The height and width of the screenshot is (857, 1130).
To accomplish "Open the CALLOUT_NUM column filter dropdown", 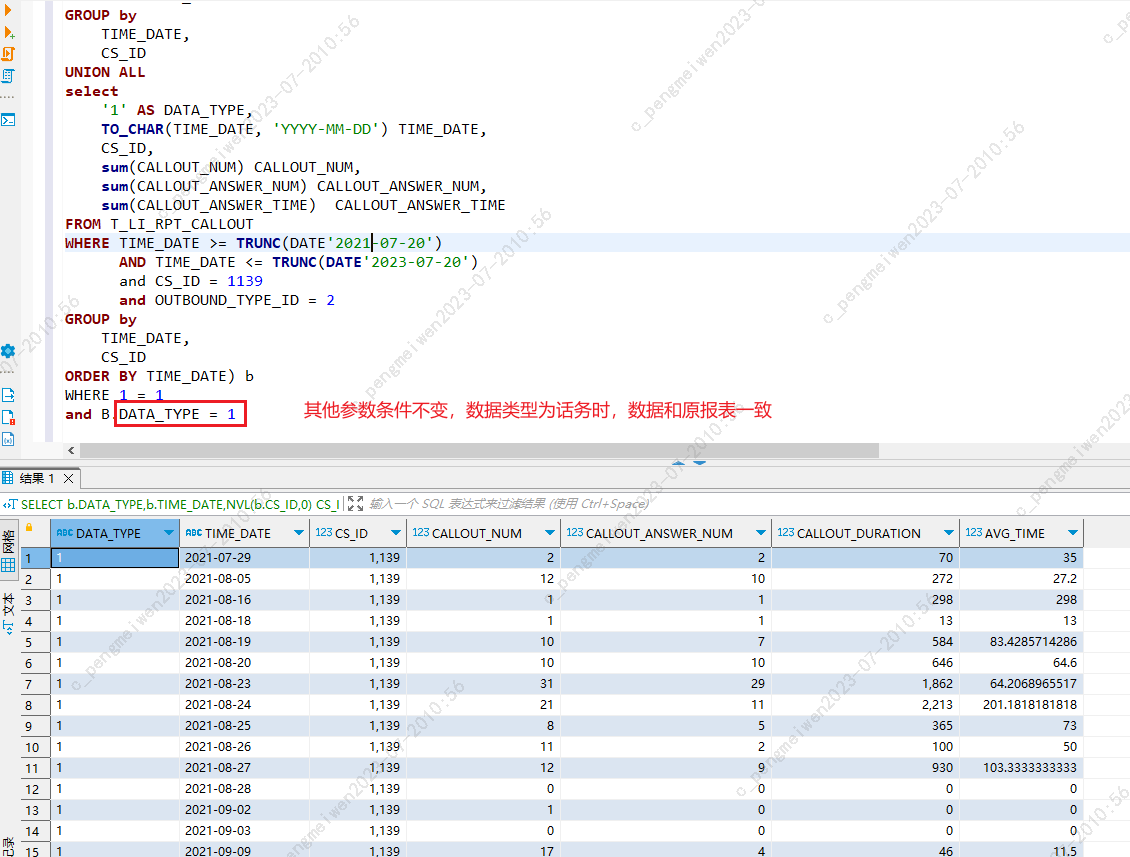I will pyautogui.click(x=550, y=533).
